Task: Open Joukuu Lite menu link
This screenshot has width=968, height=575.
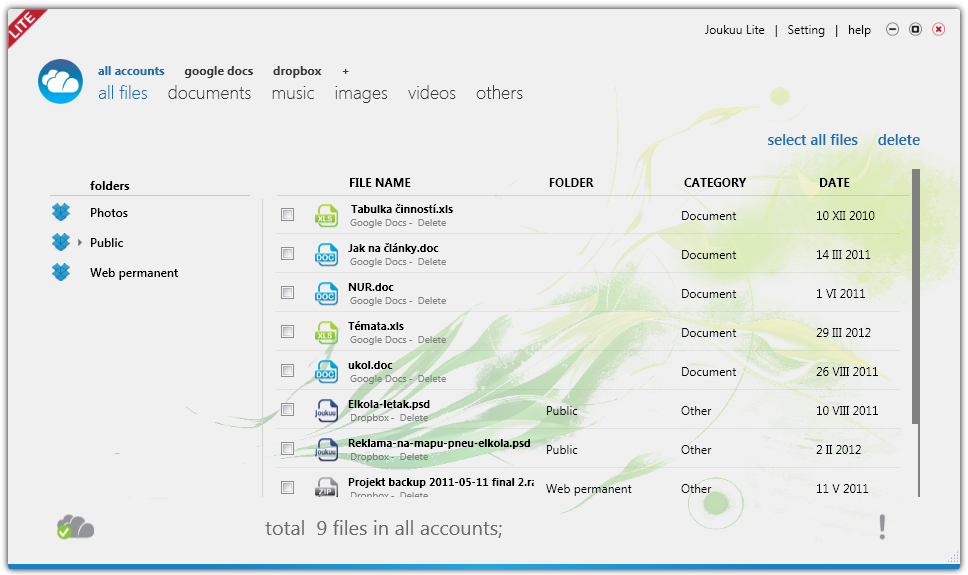Action: click(x=734, y=30)
